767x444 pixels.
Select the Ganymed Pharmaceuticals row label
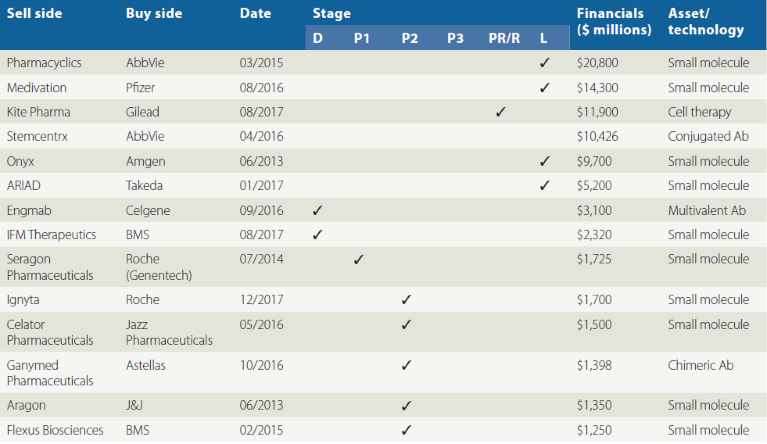coord(49,373)
